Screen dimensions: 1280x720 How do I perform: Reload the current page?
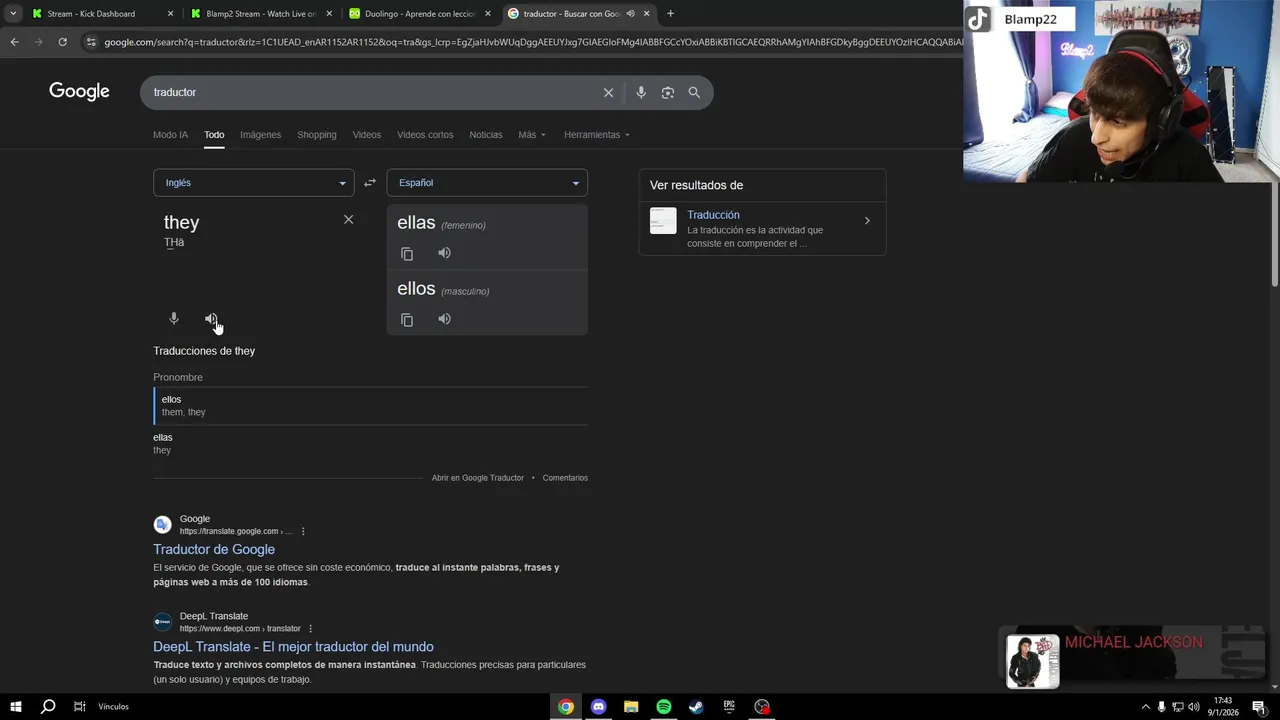pyautogui.click(x=62, y=42)
